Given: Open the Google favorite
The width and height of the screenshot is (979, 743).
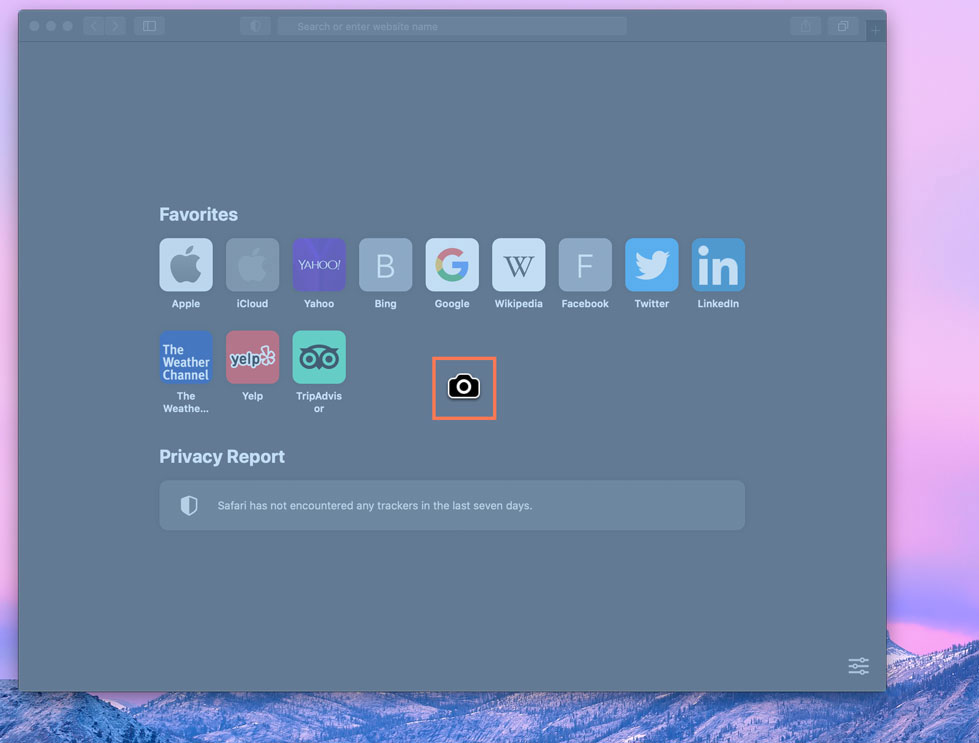Looking at the screenshot, I should click(x=451, y=264).
